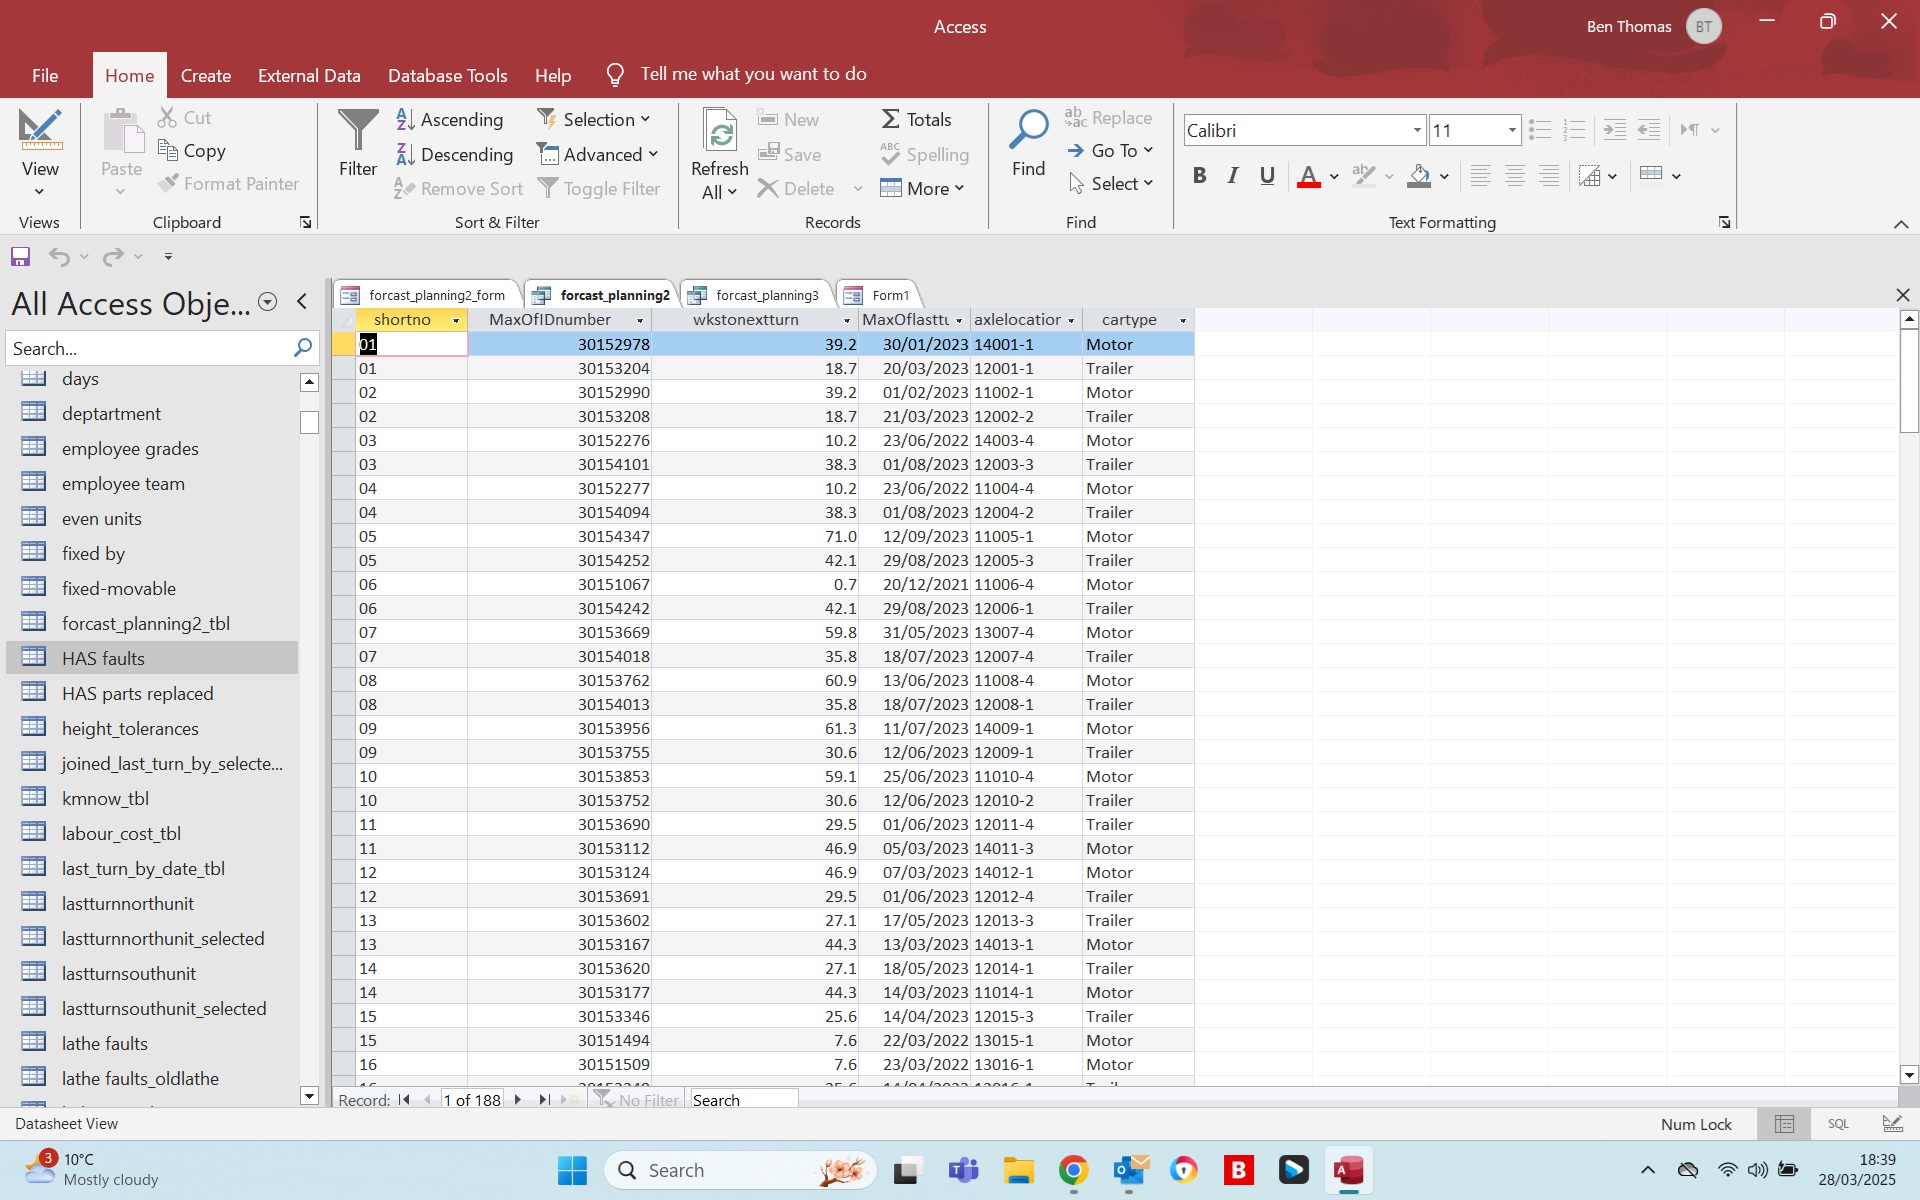The height and width of the screenshot is (1200, 1920).
Task: Open the HAS parts replaced table
Action: point(137,694)
